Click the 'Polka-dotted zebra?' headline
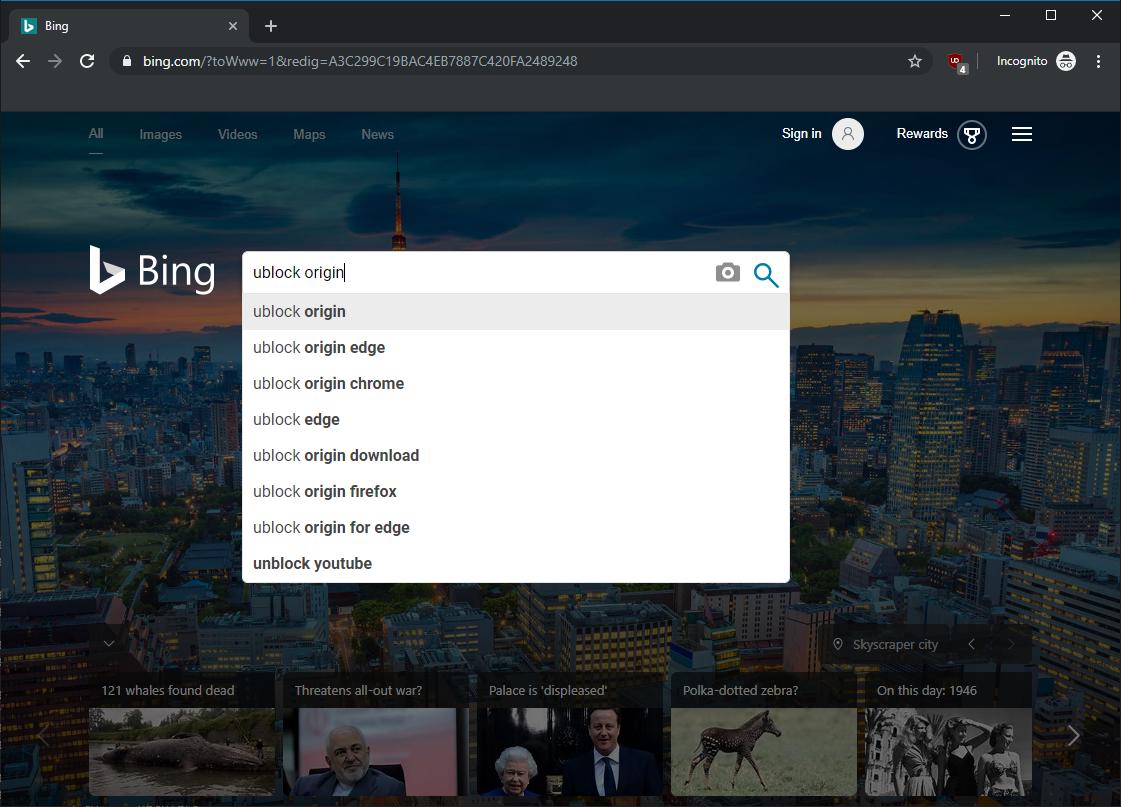1121x807 pixels. coord(740,690)
